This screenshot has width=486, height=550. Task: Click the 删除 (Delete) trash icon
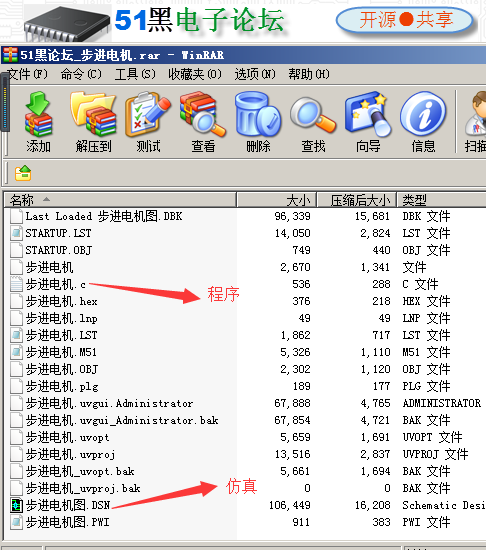coord(258,121)
